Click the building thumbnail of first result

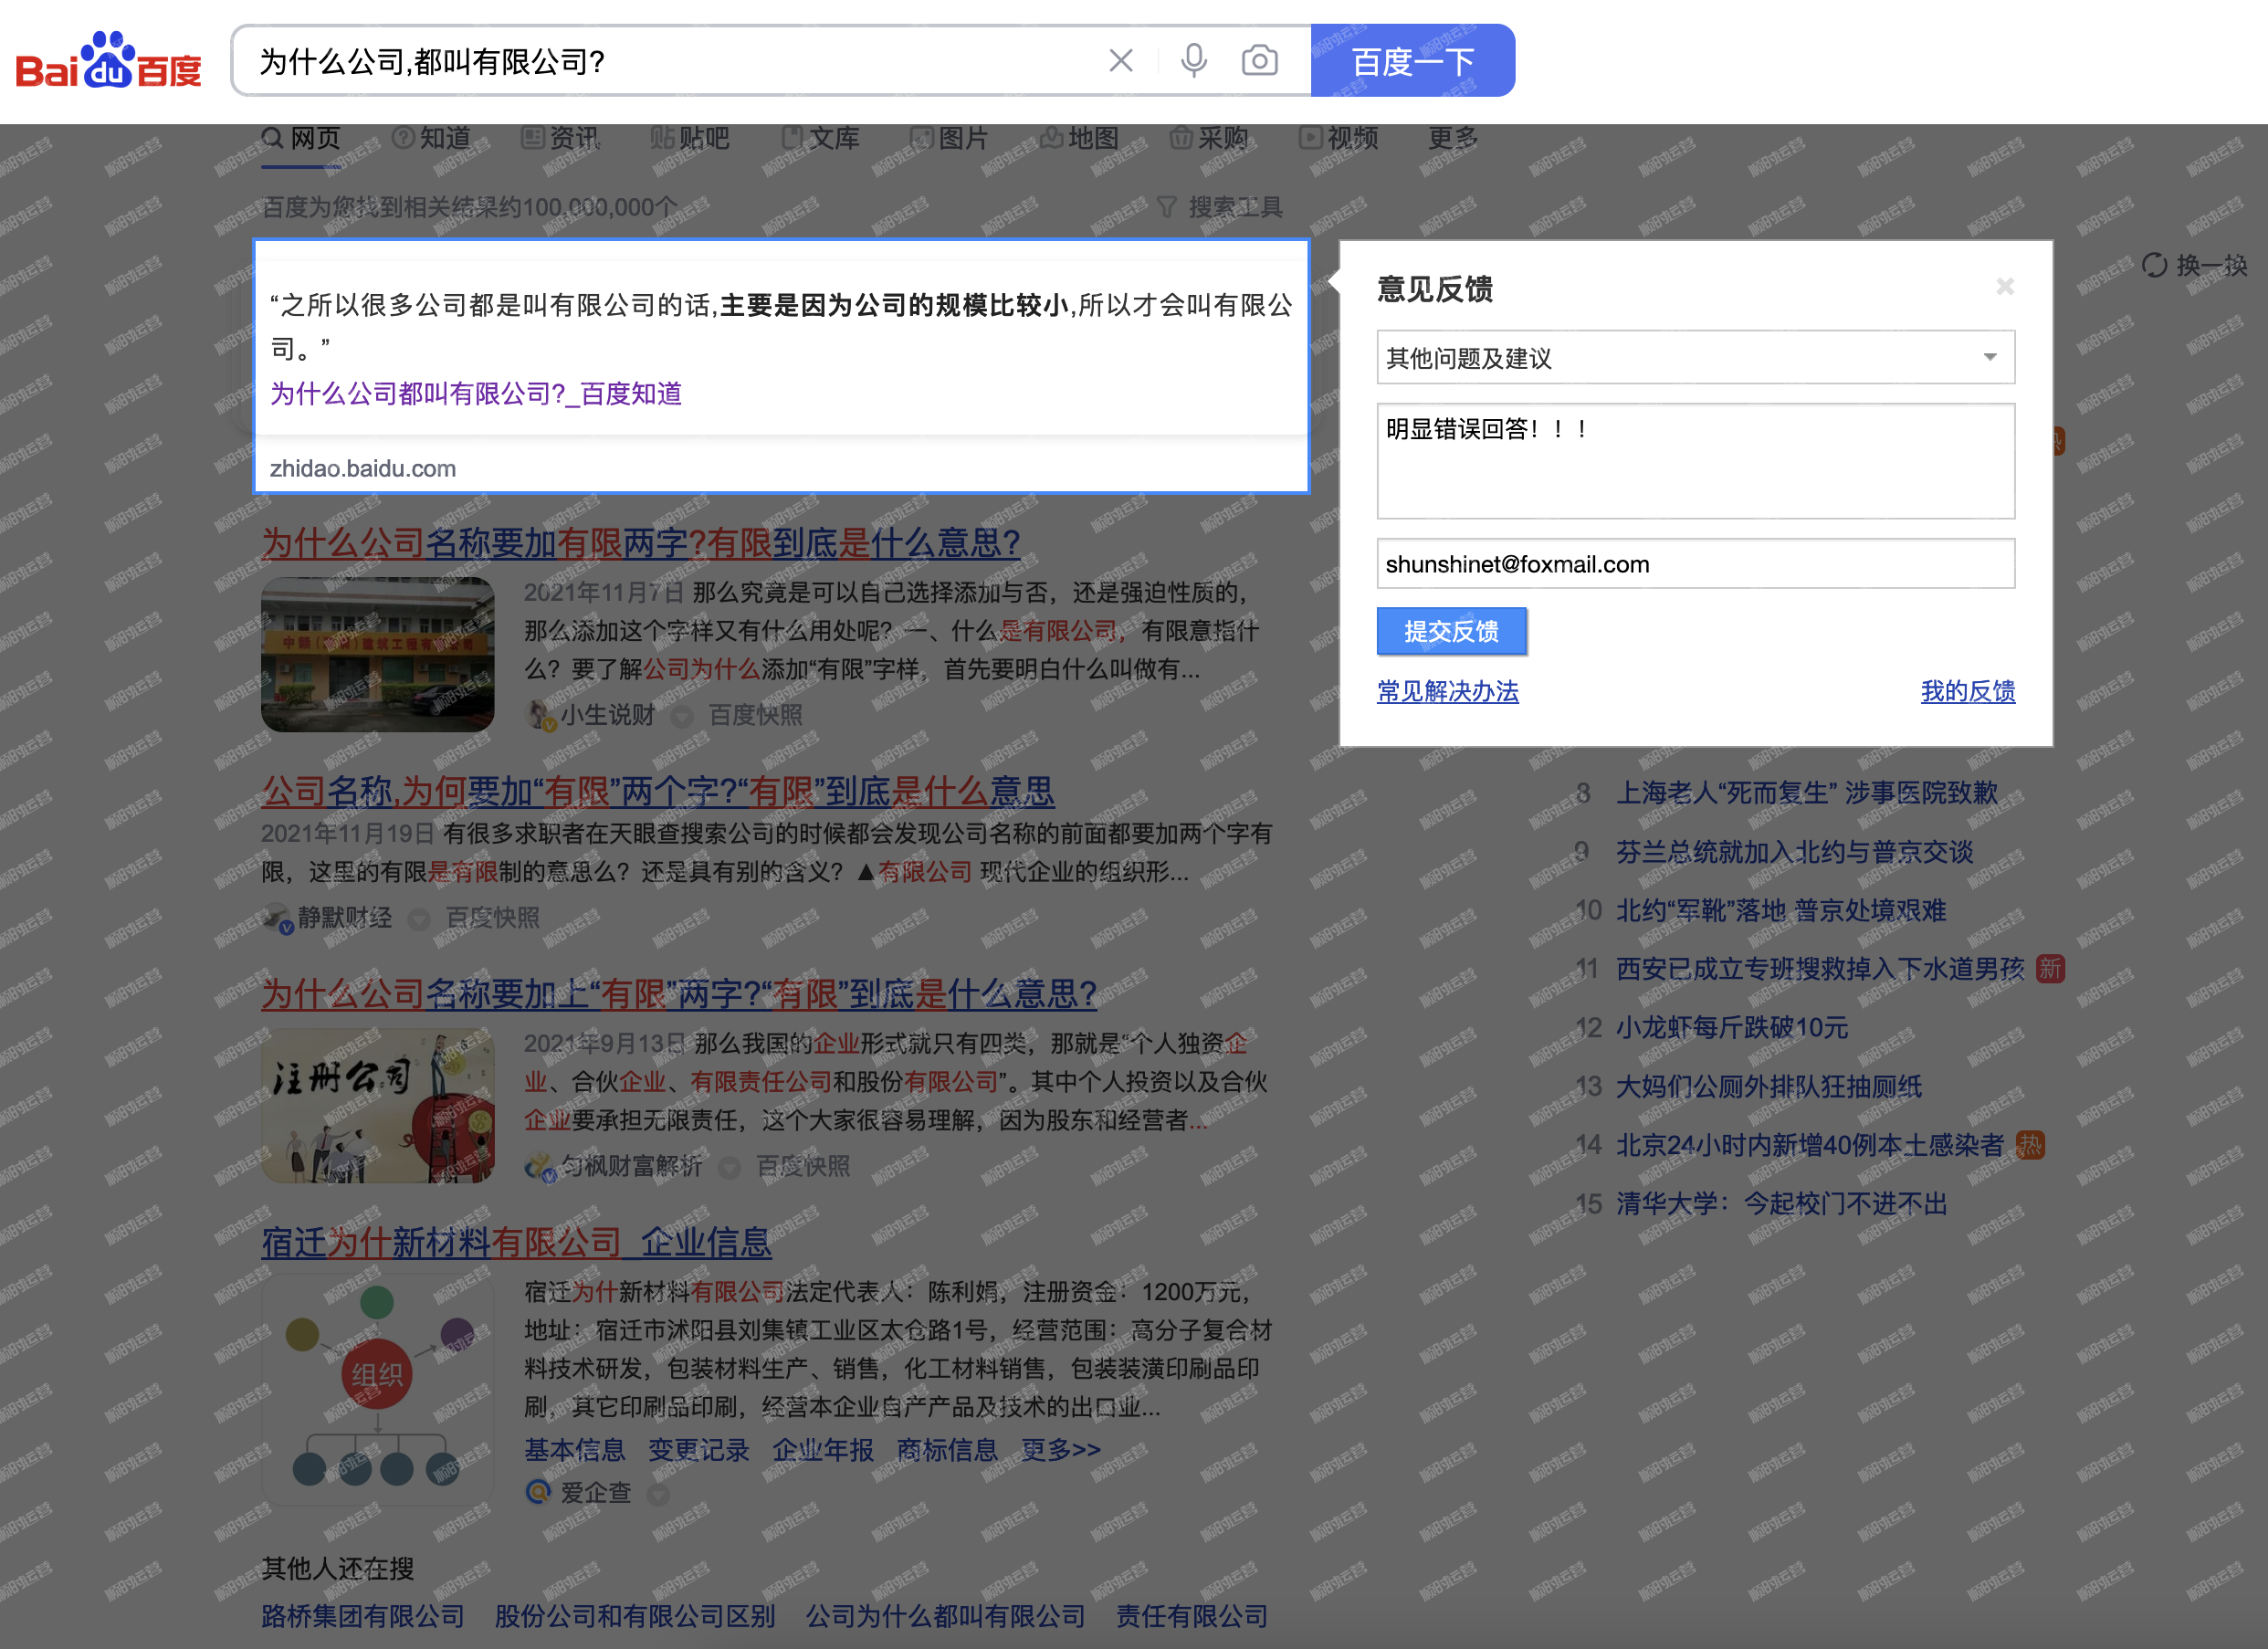click(377, 654)
